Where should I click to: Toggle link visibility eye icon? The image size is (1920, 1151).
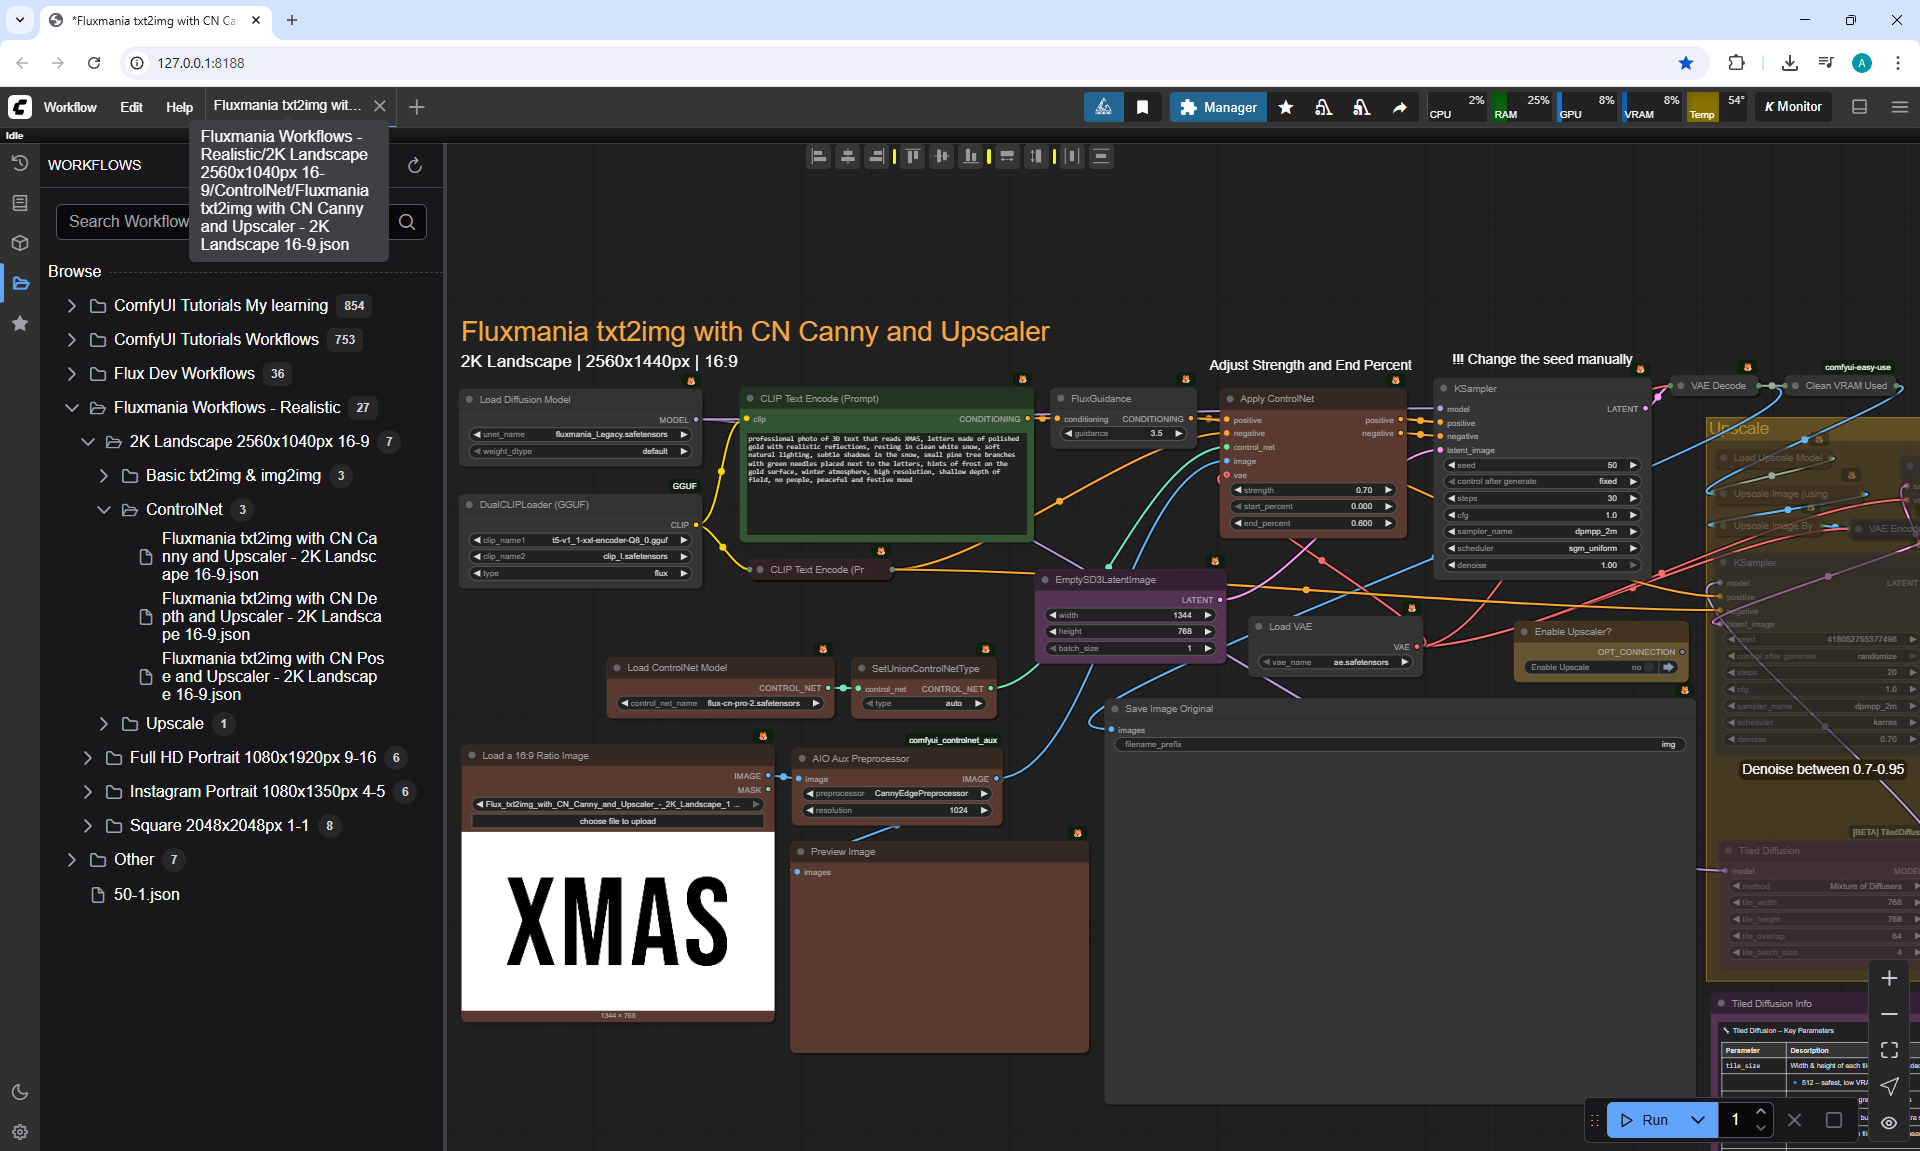(x=1889, y=1122)
